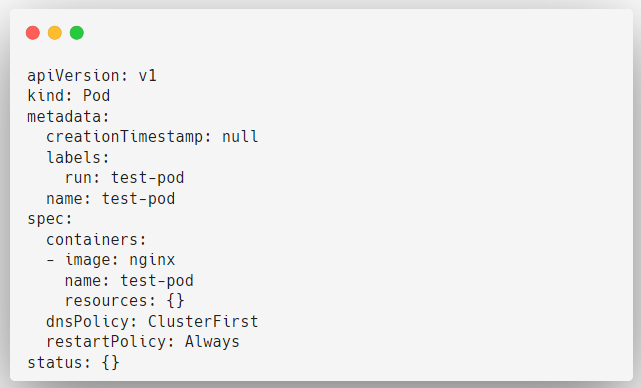Click the green maximize dot

pos(77,33)
